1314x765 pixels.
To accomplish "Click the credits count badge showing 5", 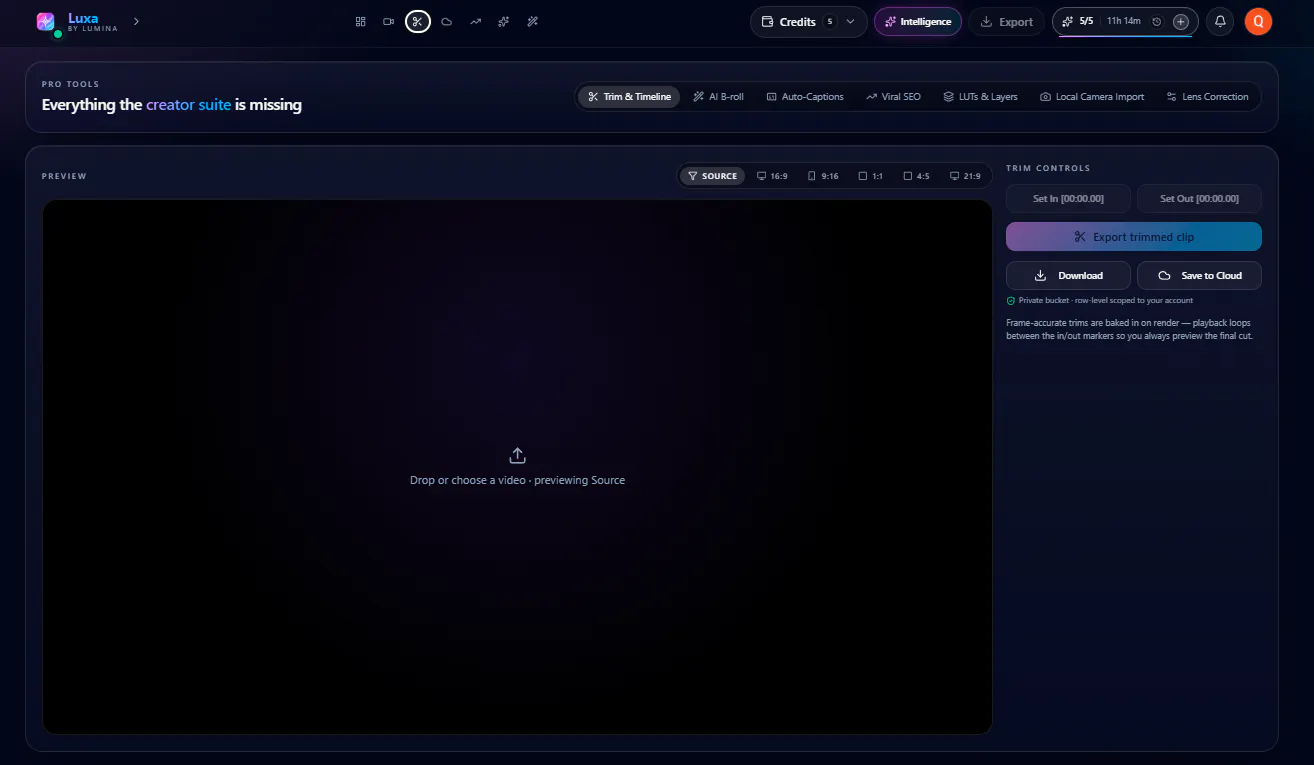I will tap(830, 22).
